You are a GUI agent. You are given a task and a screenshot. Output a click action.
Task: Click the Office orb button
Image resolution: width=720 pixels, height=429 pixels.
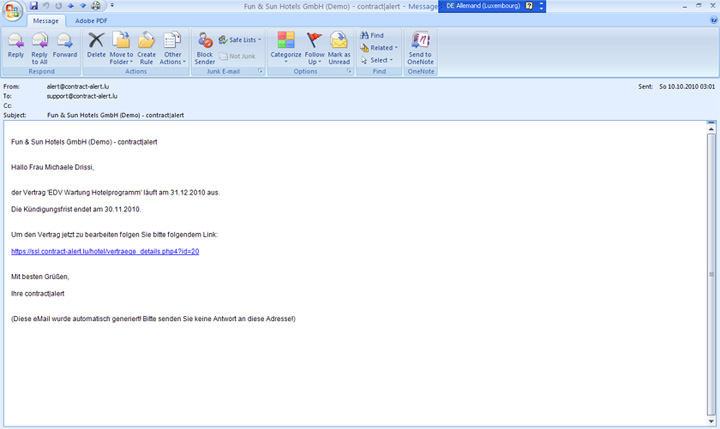pos(12,10)
